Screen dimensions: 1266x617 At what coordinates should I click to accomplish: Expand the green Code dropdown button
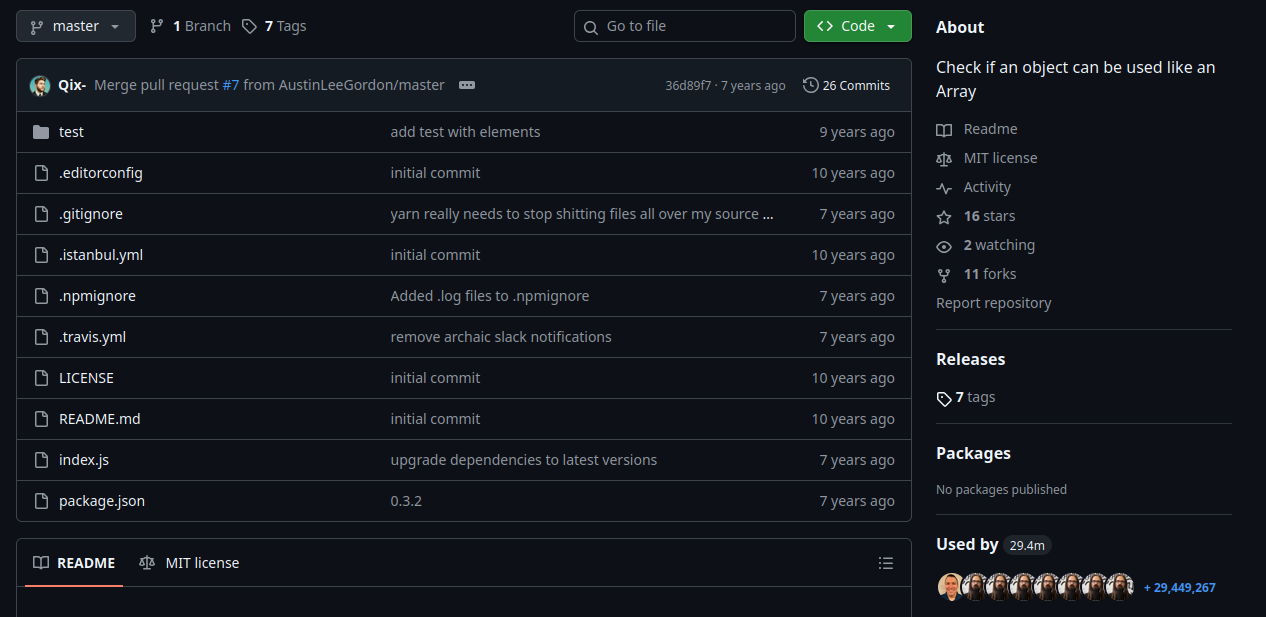click(858, 26)
